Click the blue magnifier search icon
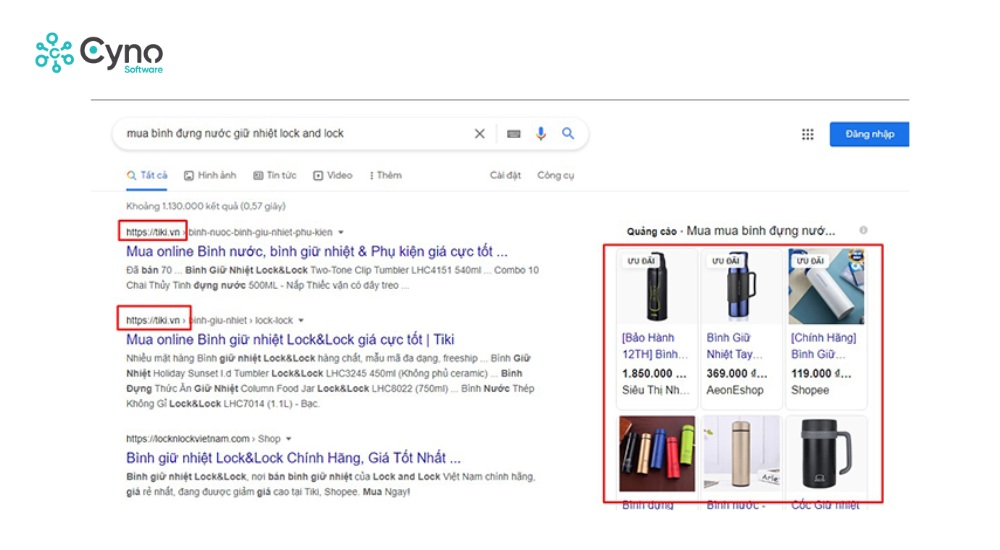The image size is (1000, 550). coord(568,133)
